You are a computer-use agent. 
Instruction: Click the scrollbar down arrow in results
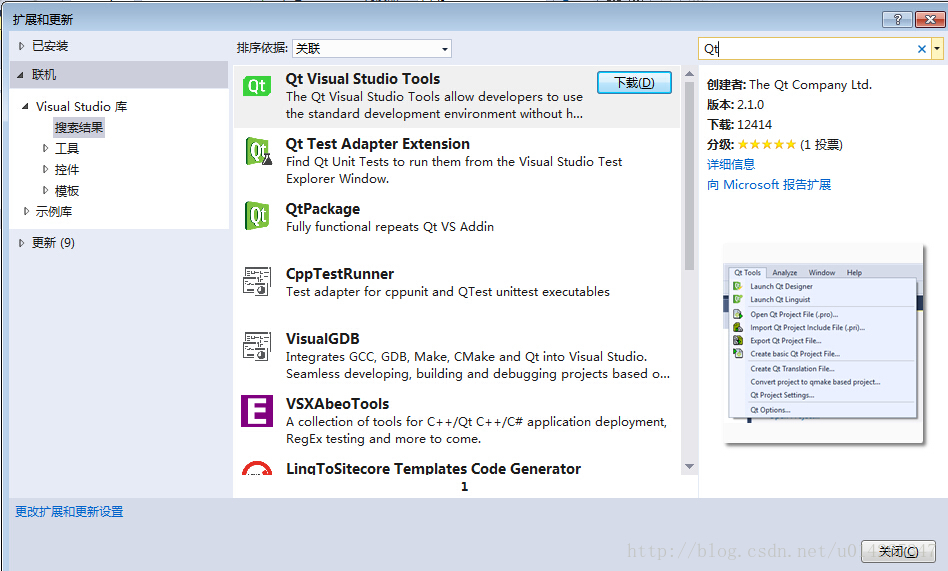point(689,466)
